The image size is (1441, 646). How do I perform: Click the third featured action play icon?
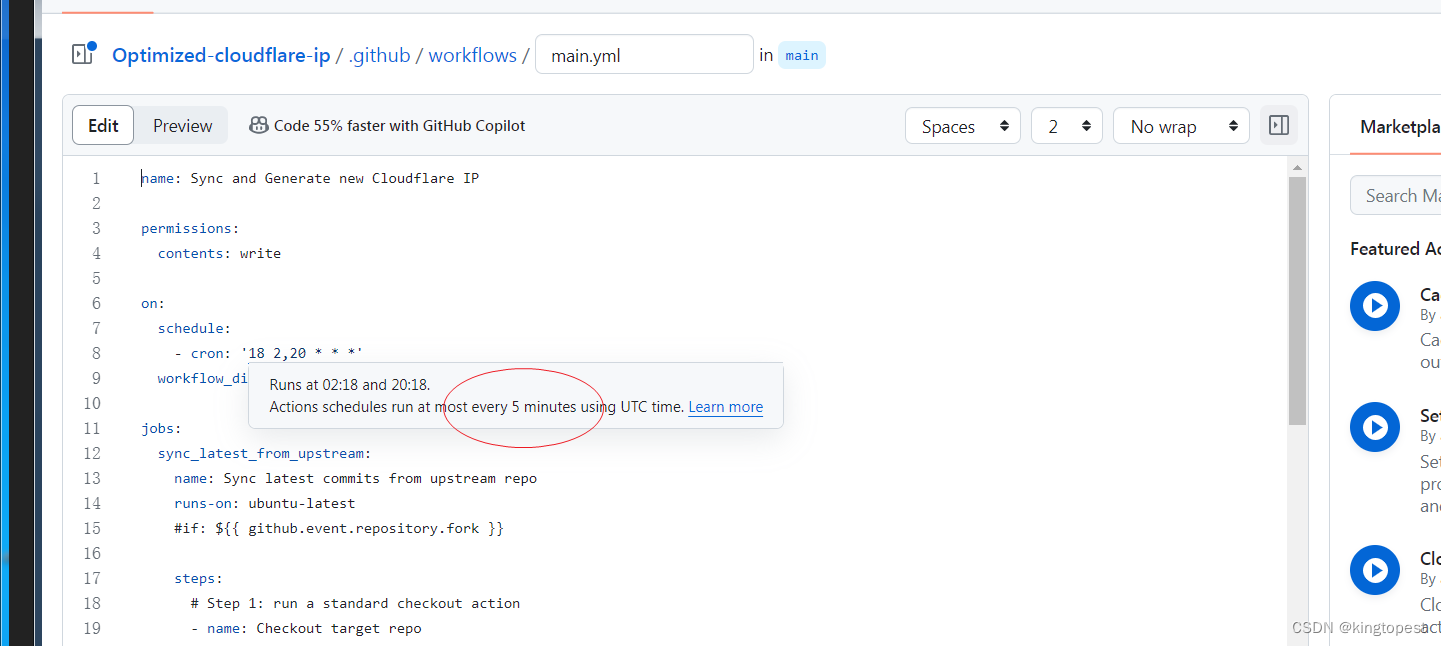1375,570
